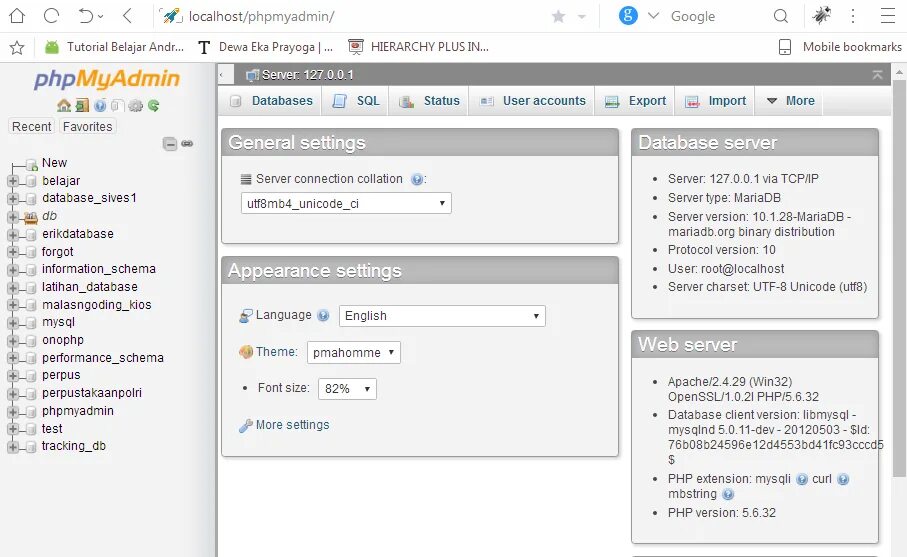Switch to the SQL tab

click(356, 101)
